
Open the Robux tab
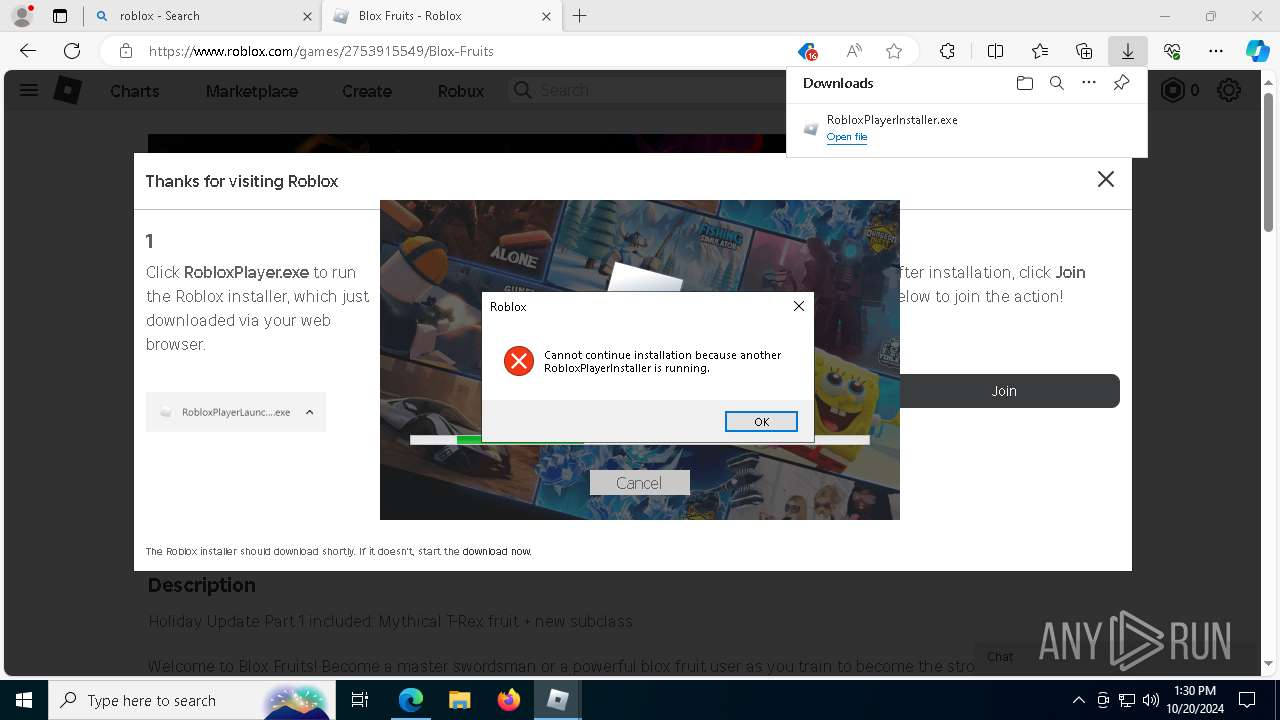click(x=461, y=91)
